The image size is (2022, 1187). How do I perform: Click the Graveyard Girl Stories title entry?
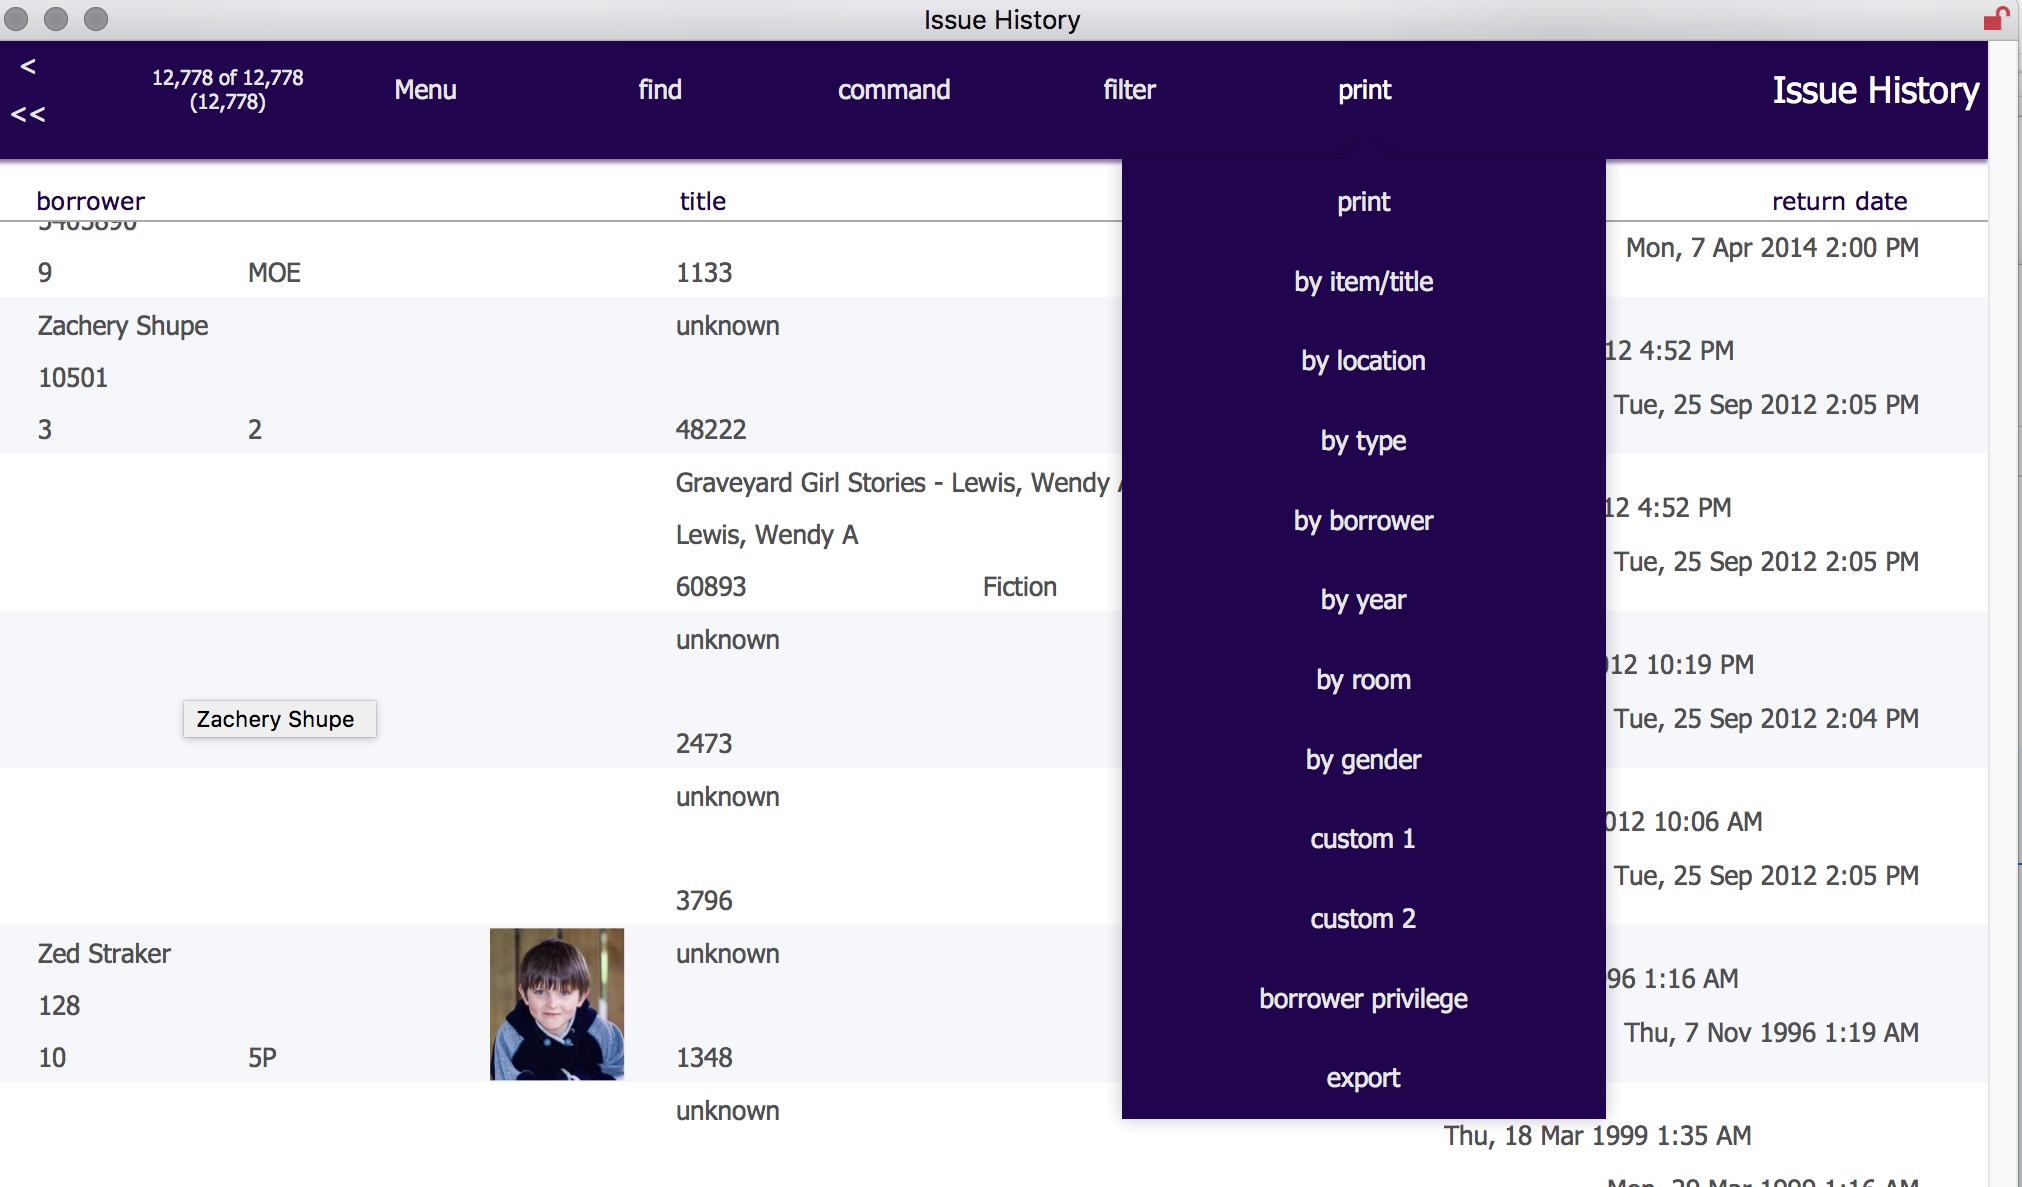click(892, 483)
